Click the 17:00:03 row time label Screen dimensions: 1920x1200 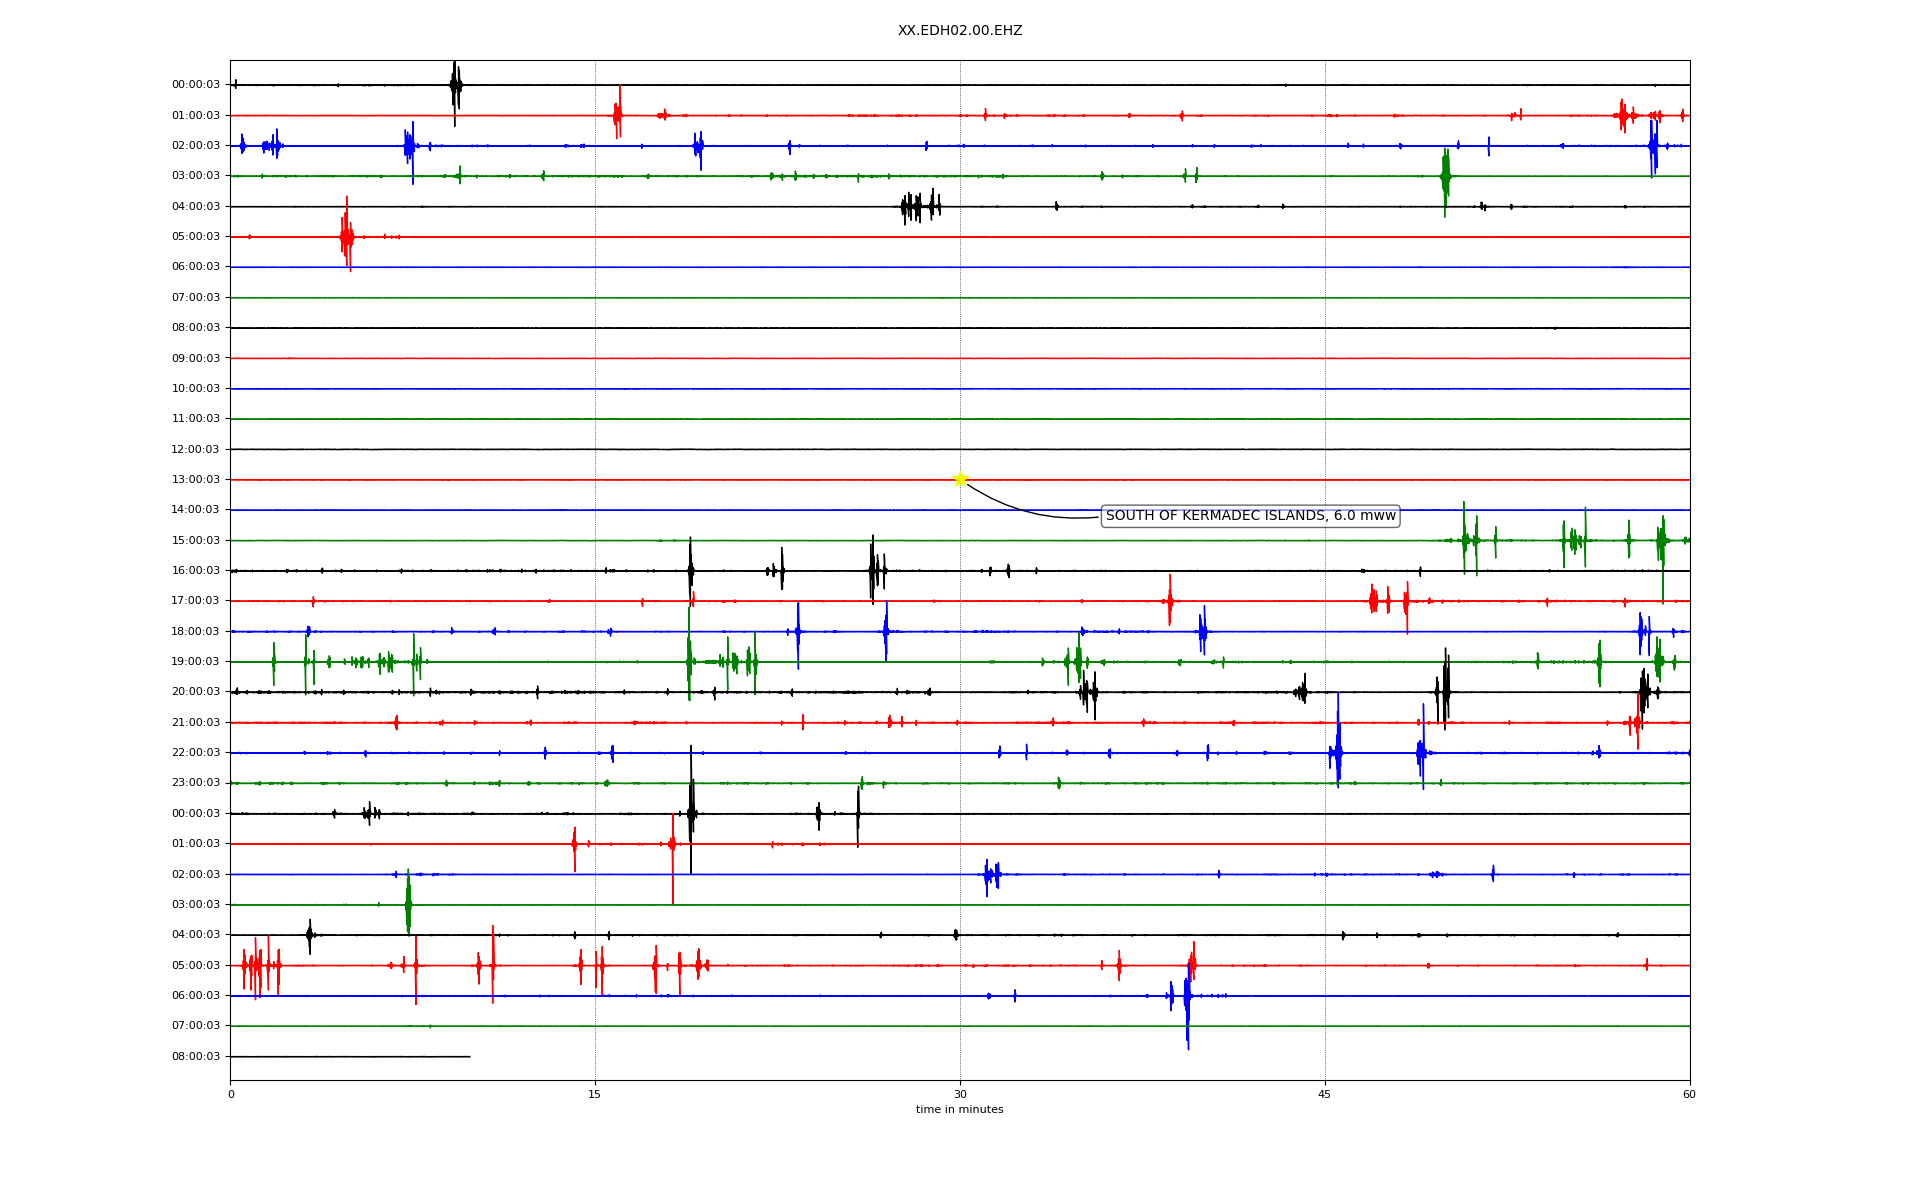[196, 601]
